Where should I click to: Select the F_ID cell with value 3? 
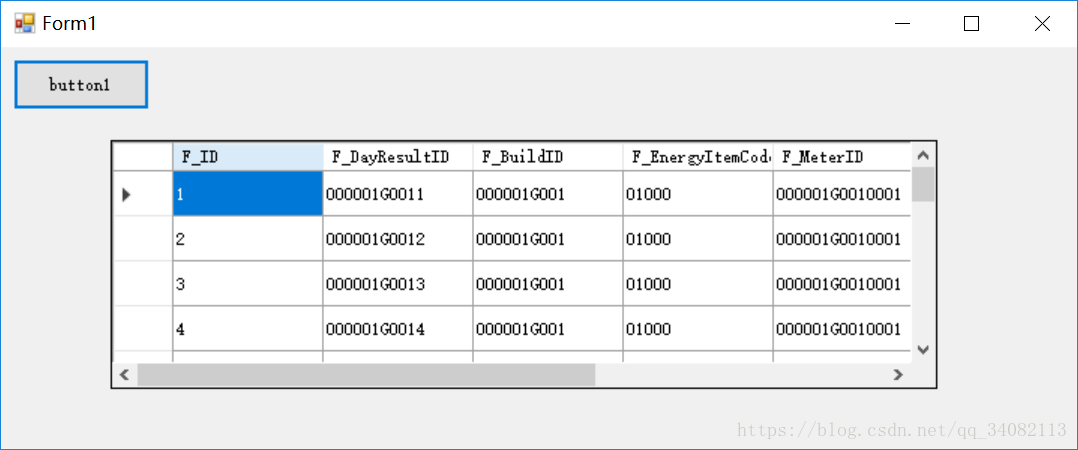248,283
